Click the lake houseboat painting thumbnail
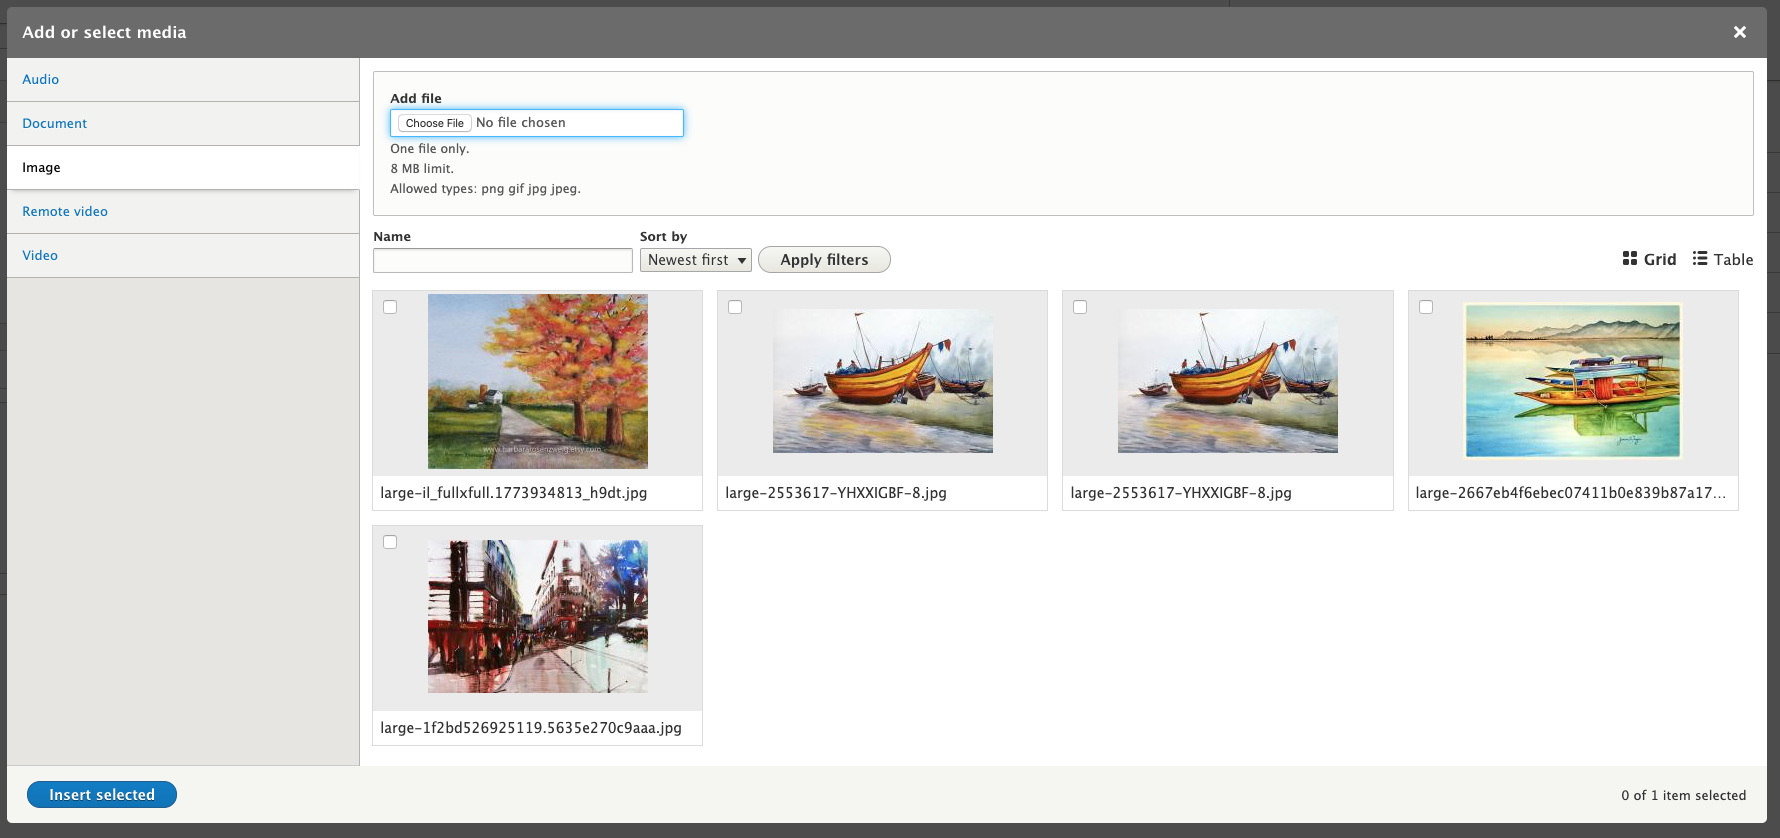This screenshot has width=1780, height=838. 1573,381
